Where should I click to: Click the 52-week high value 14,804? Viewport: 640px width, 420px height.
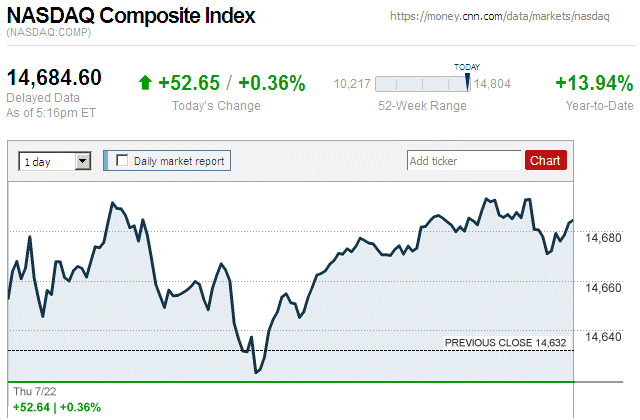(x=492, y=84)
